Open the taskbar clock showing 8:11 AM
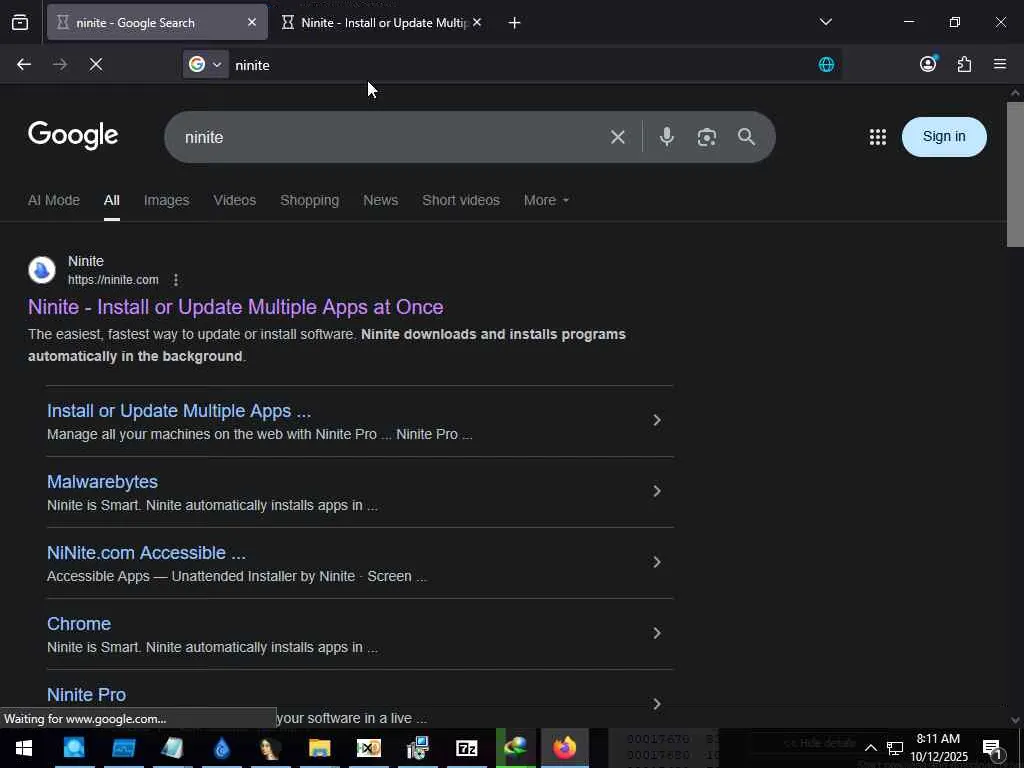The height and width of the screenshot is (768, 1024). (938, 748)
